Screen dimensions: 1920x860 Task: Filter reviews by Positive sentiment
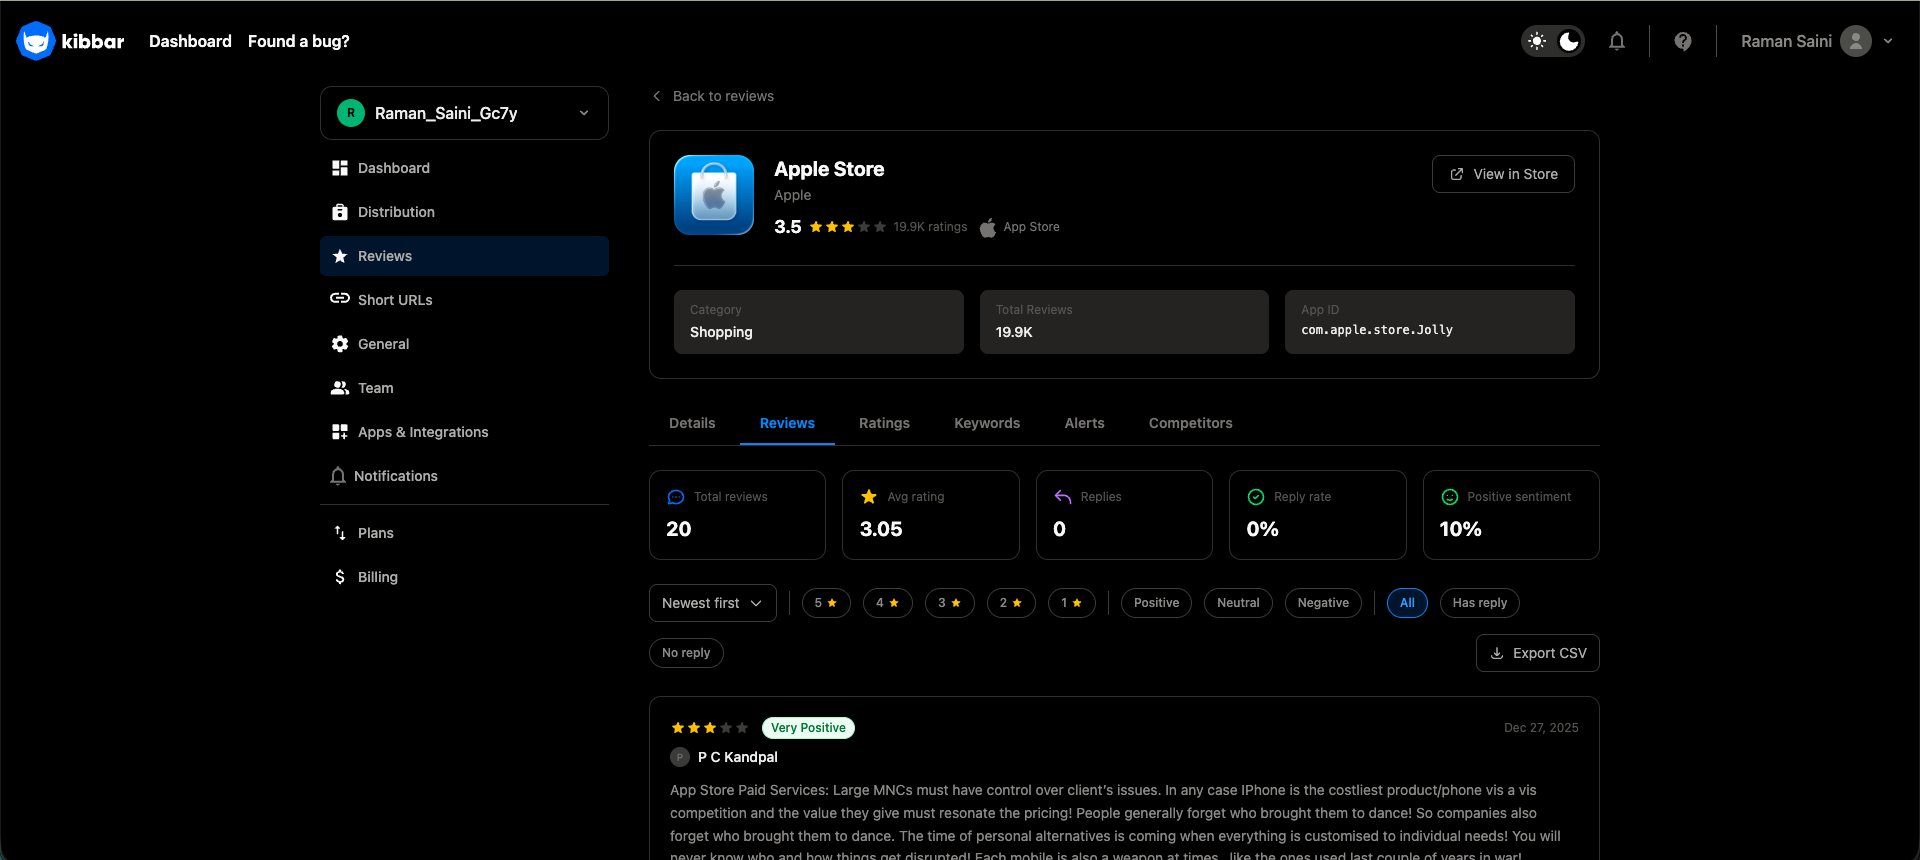tap(1156, 603)
